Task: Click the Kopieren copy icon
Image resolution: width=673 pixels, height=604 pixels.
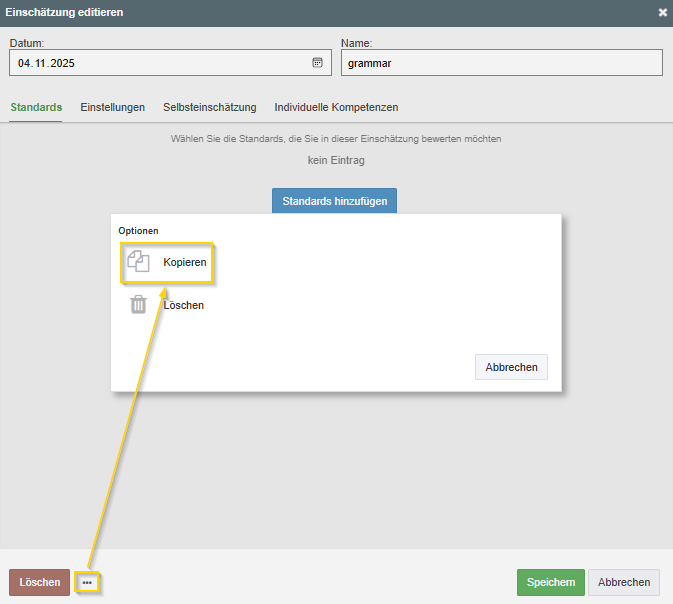Action: [x=138, y=262]
